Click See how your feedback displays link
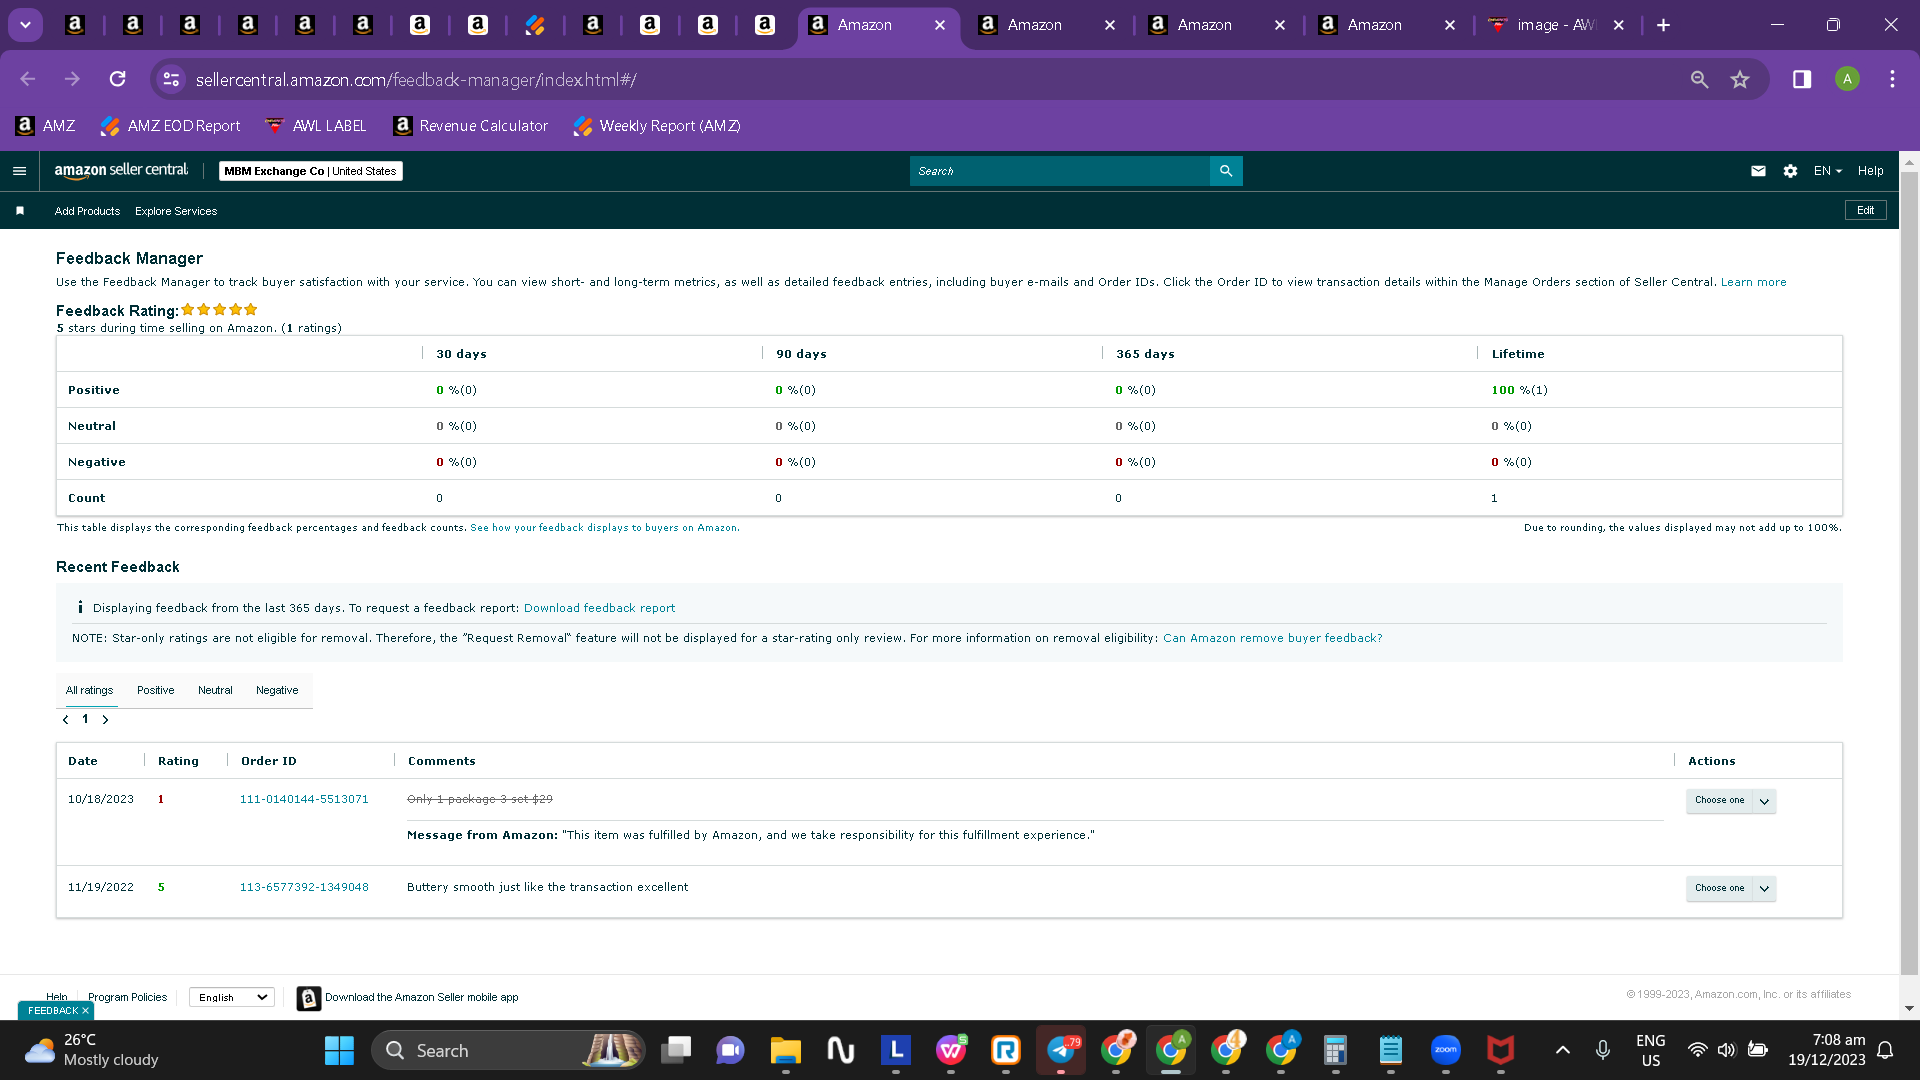The height and width of the screenshot is (1080, 1920). (x=605, y=528)
